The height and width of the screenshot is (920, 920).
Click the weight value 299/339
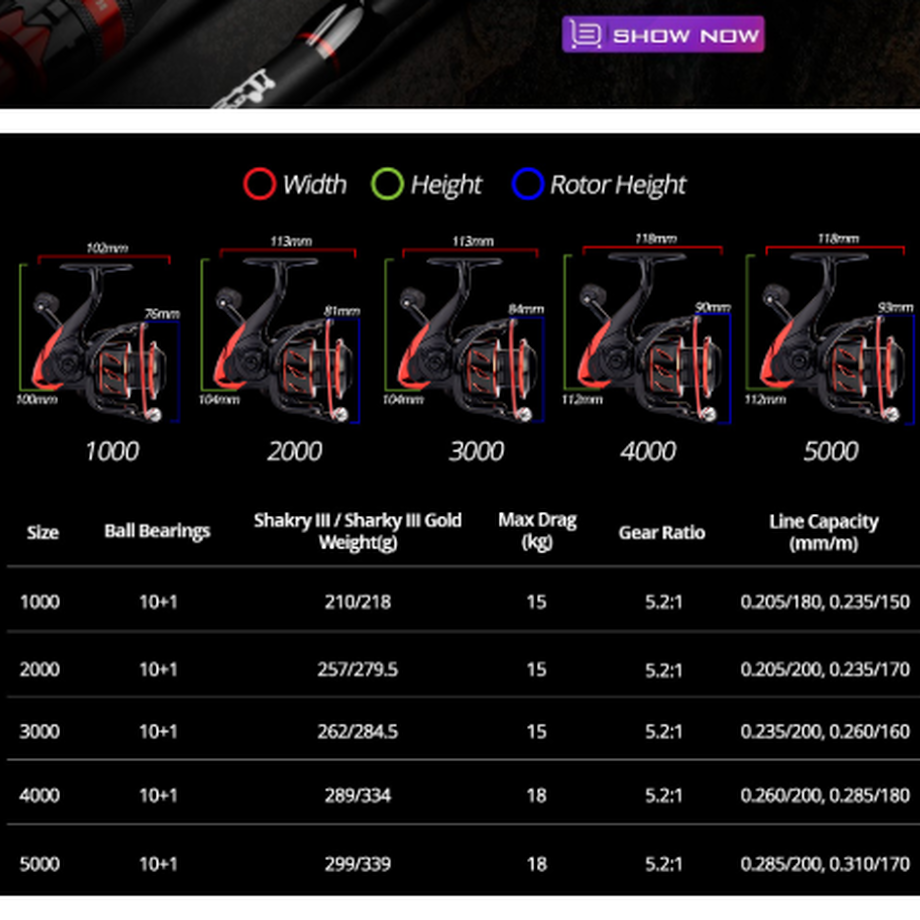[x=358, y=864]
